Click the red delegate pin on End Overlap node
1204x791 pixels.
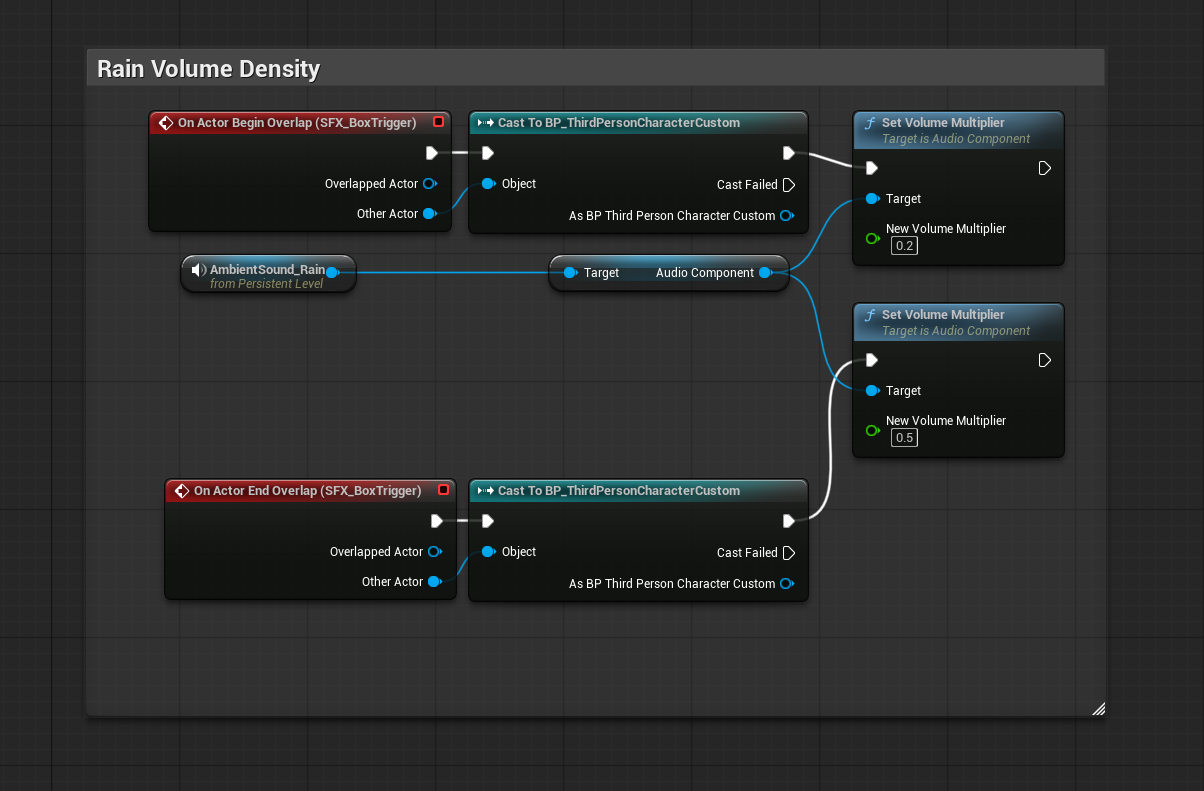(442, 490)
